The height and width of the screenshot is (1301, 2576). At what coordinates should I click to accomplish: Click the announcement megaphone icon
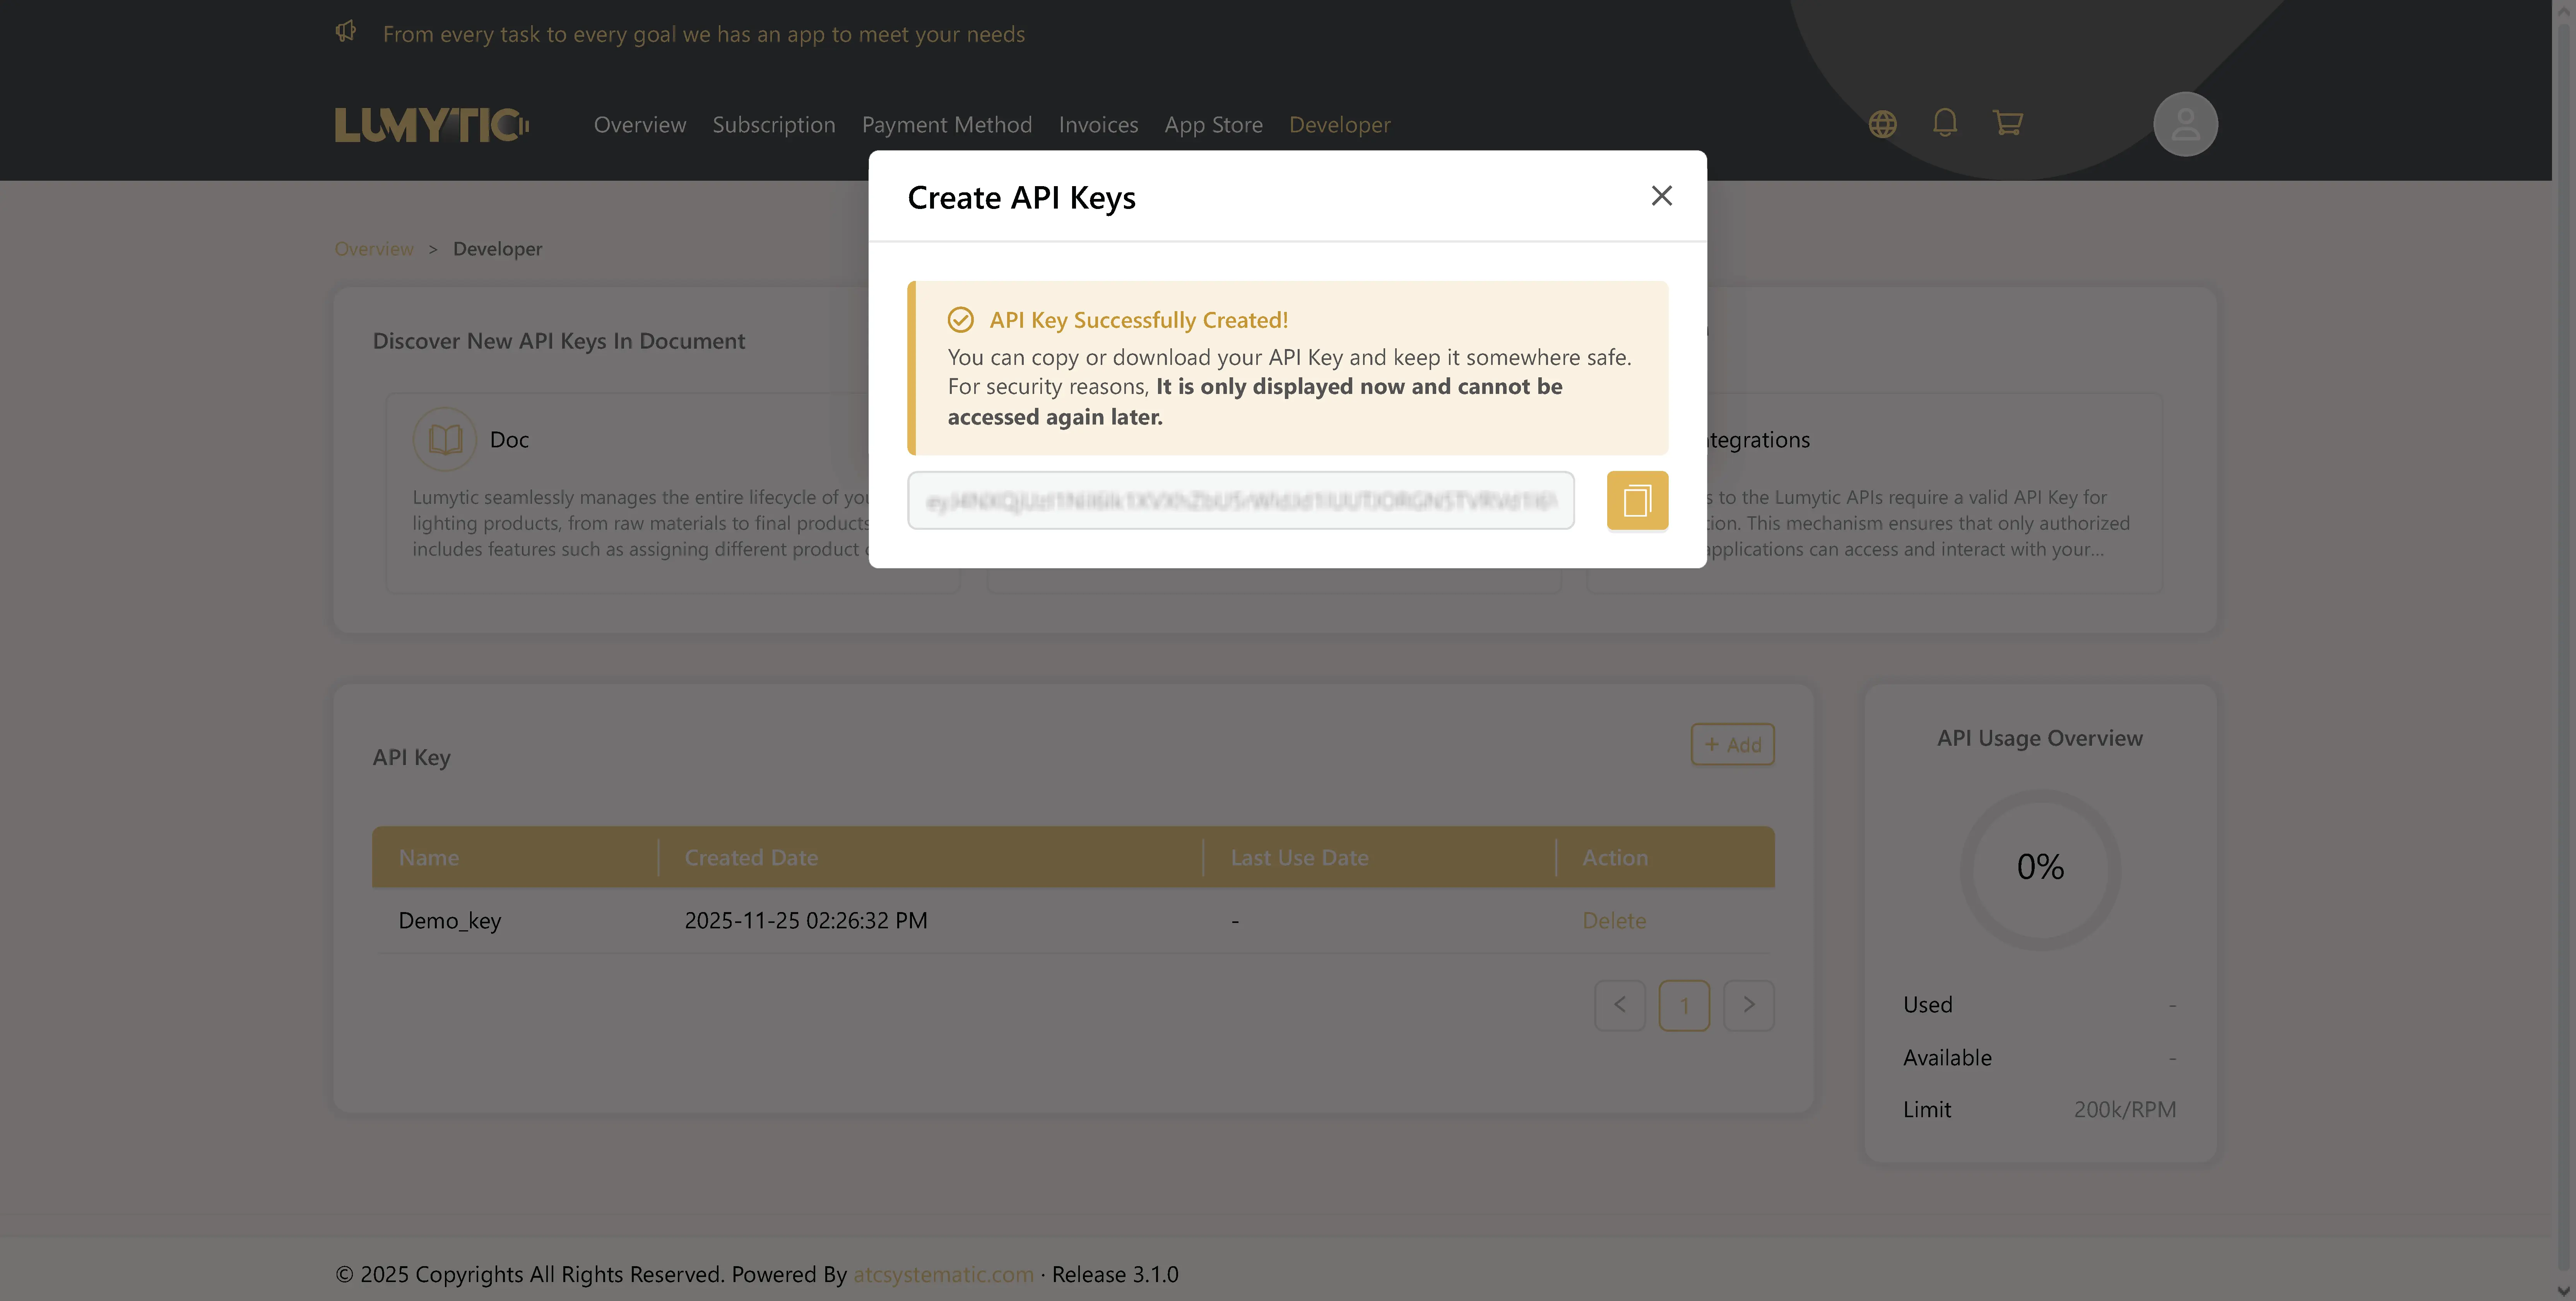click(x=346, y=31)
